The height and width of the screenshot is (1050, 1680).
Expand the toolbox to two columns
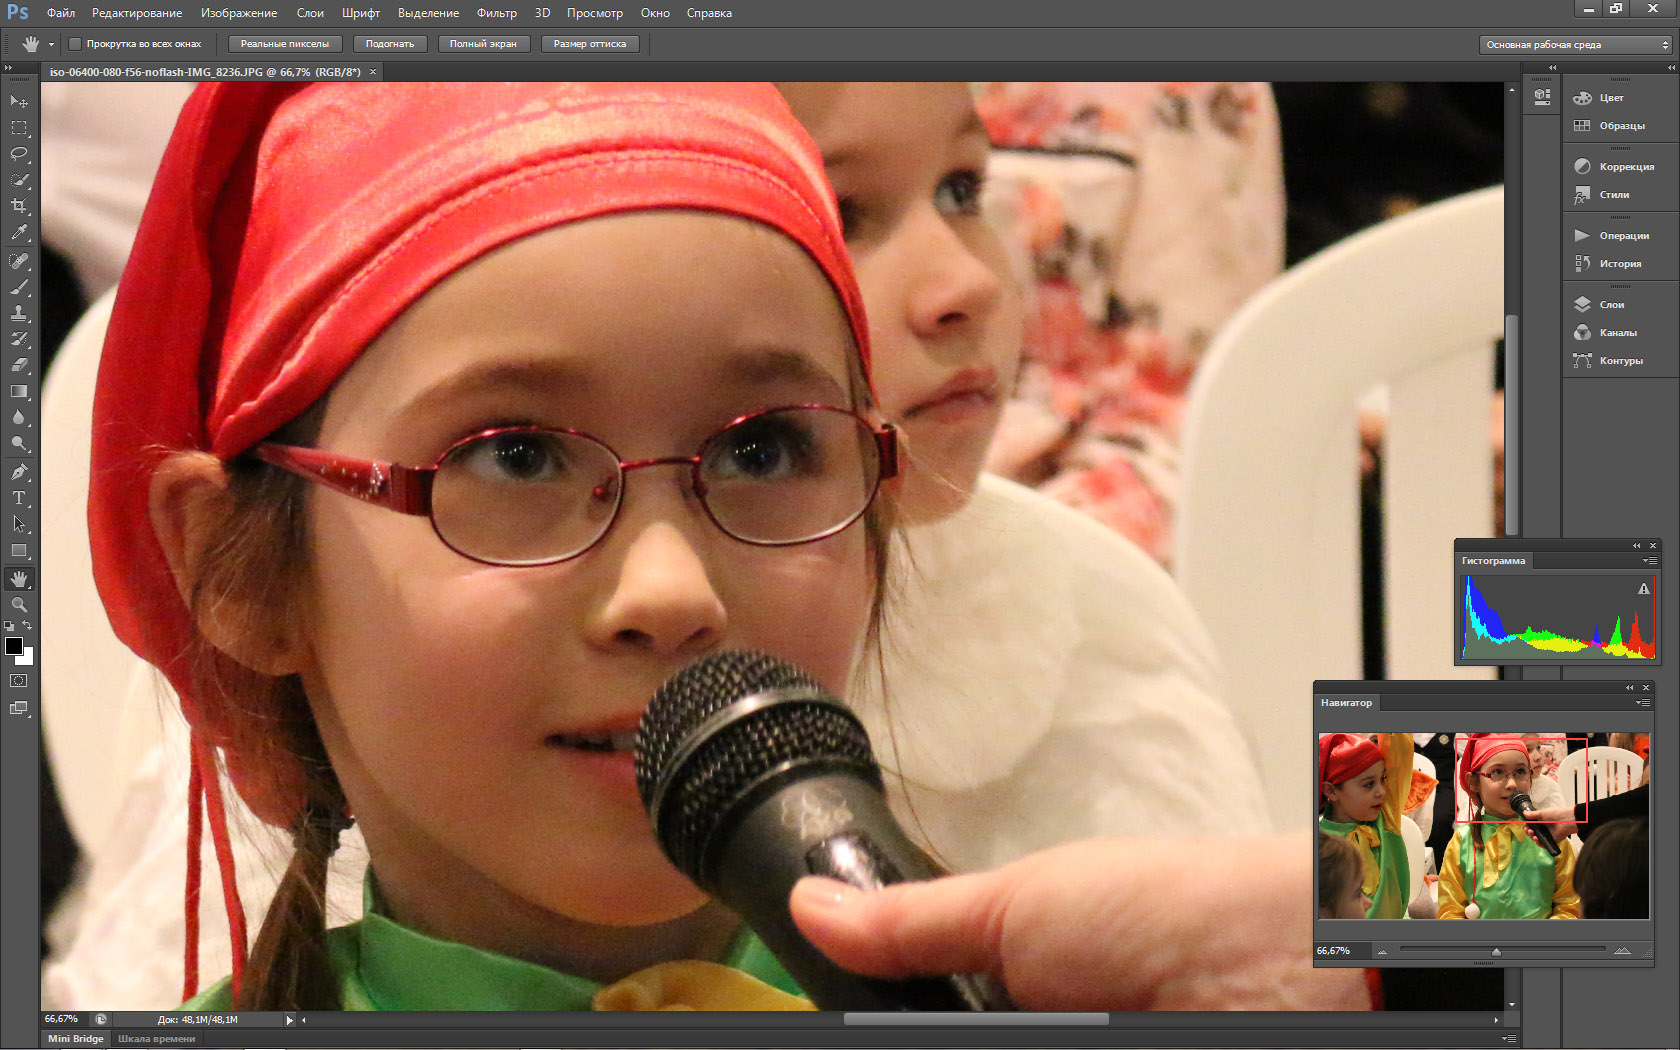9,68
